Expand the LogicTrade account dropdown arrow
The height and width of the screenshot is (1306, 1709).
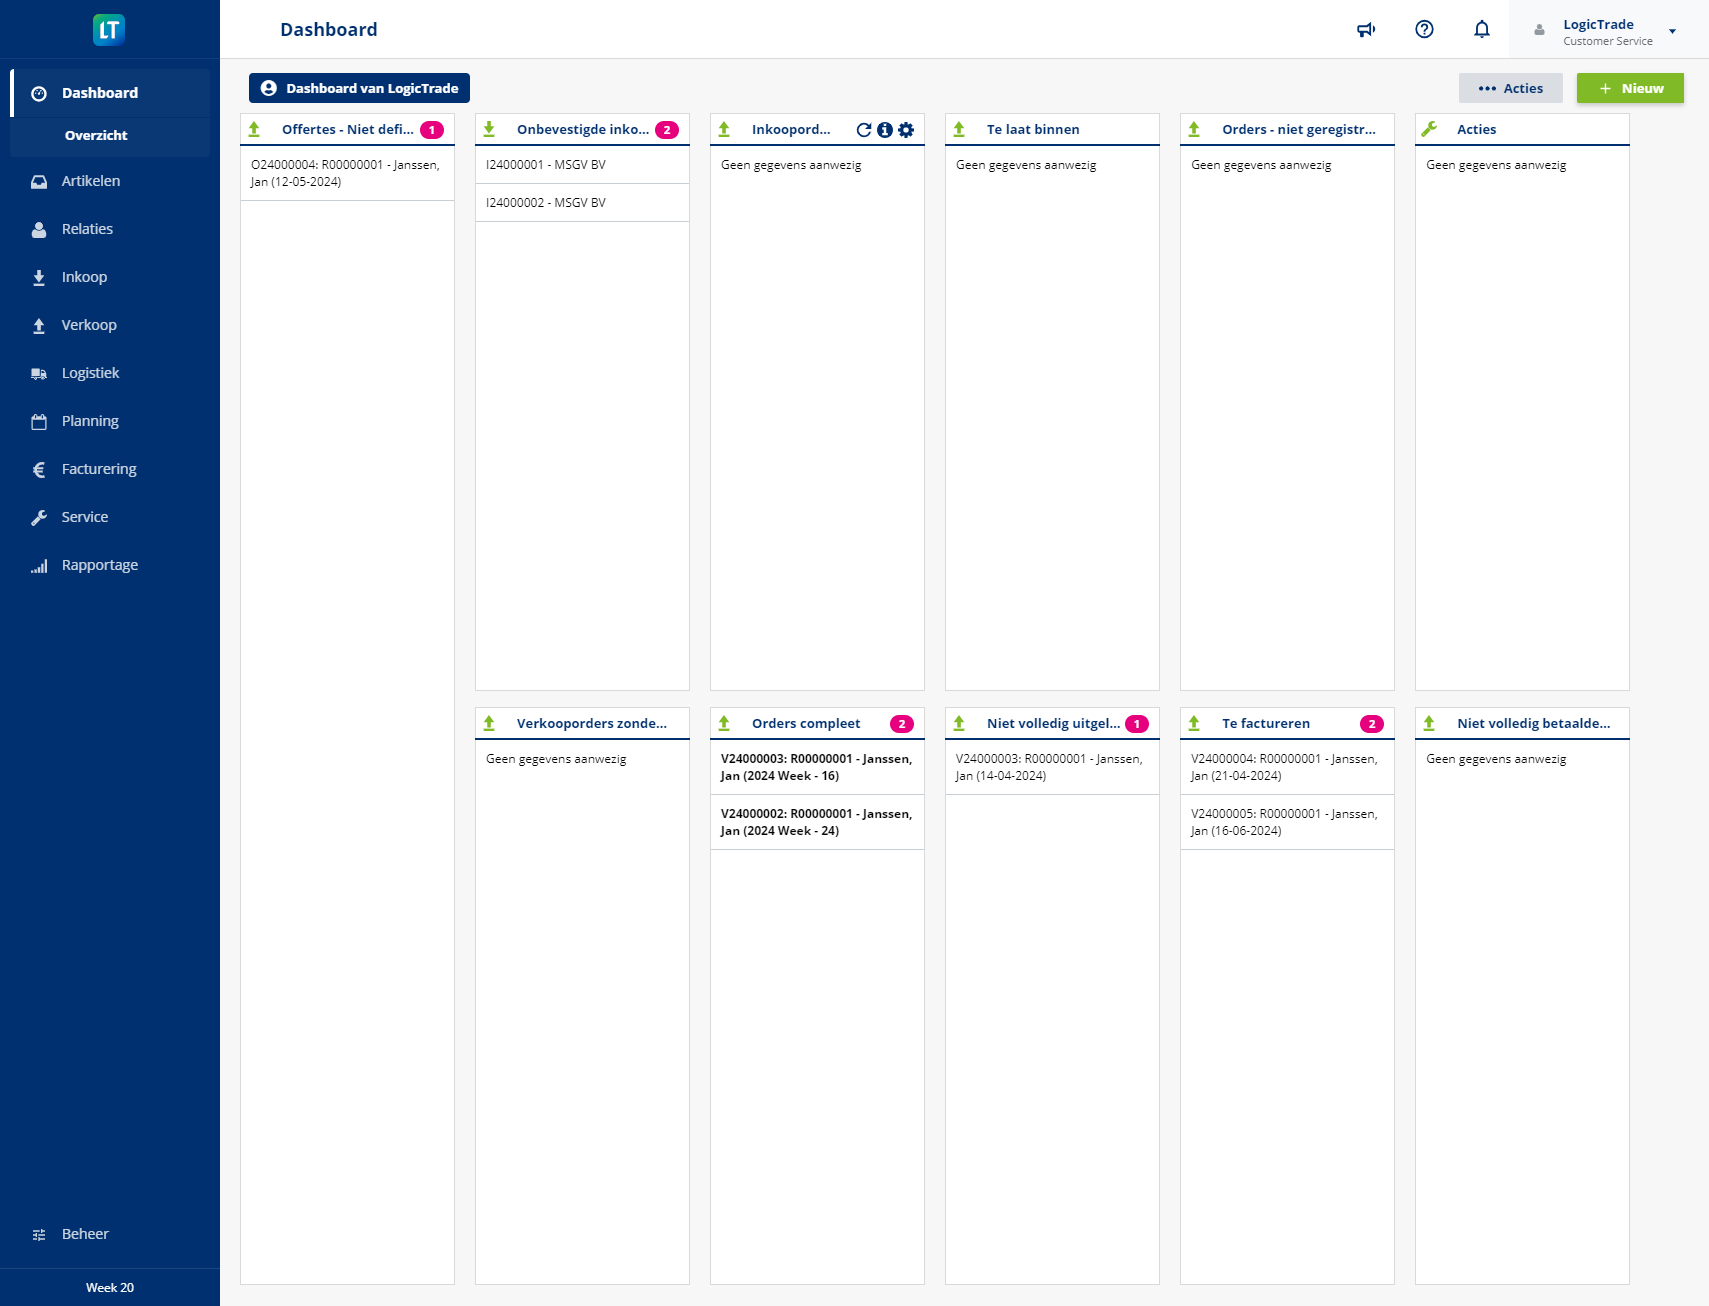click(1672, 31)
